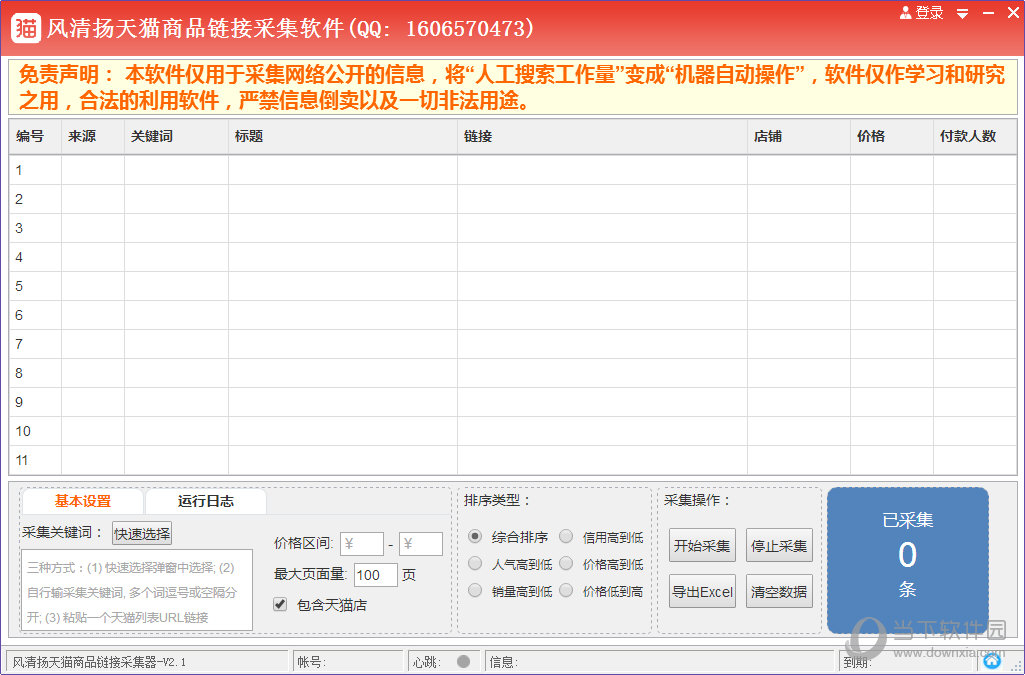Click the 最大页面量 input field

tap(375, 575)
